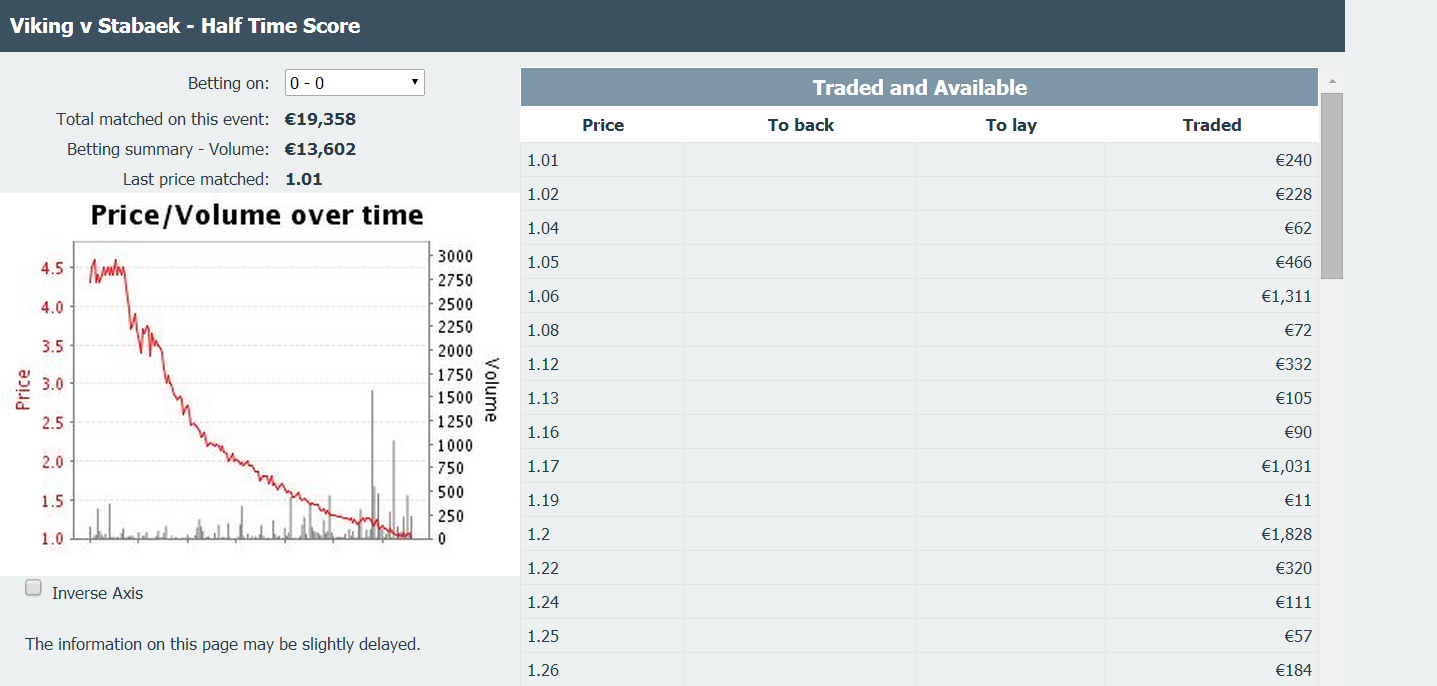Select the 1.02 price row
1437x686 pixels.
[919, 194]
